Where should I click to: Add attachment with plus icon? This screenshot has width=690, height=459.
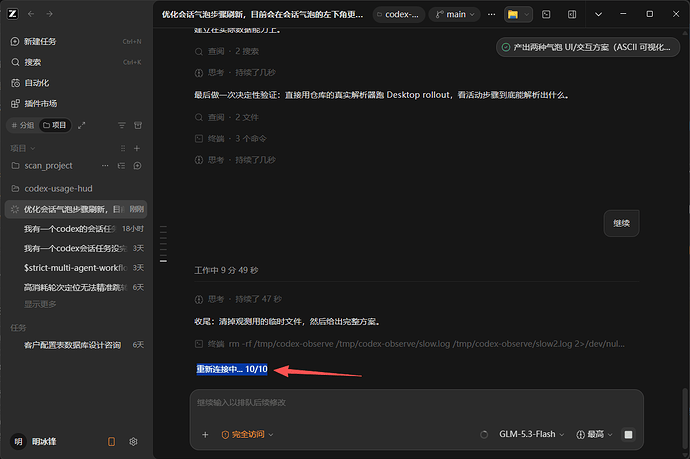[x=205, y=435]
